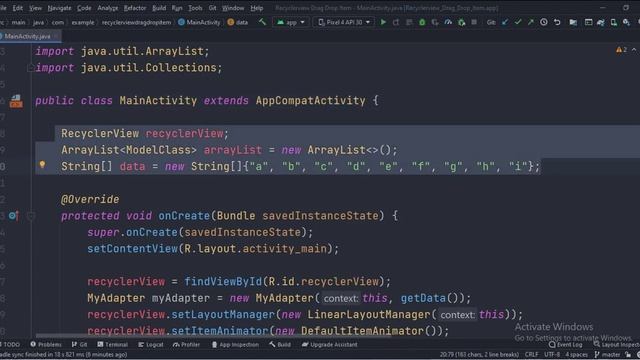This screenshot has height=360, width=640.
Task: Click Apply Code Changes icon
Action: click(409, 22)
